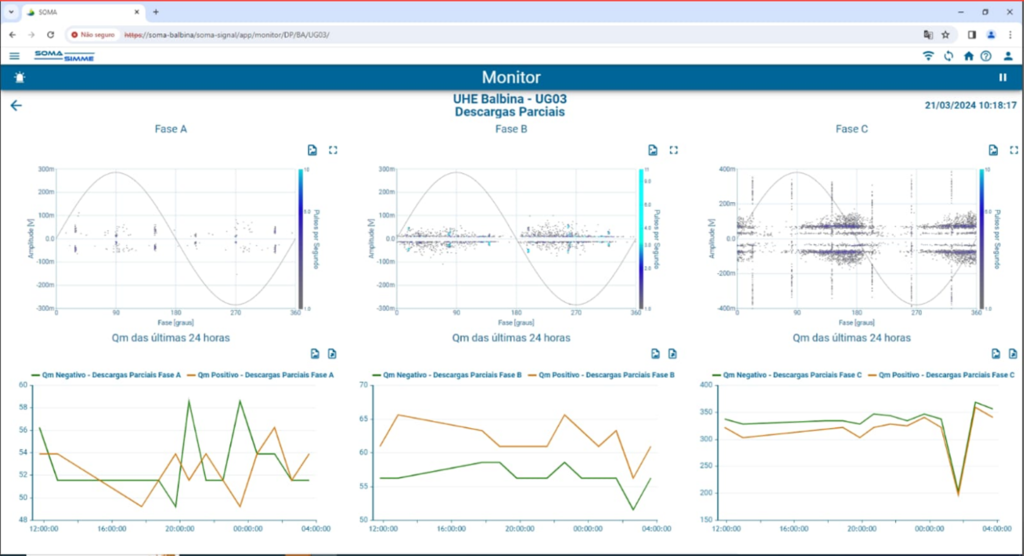Open the user account icon in header
This screenshot has height=556, width=1024.
tap(1008, 56)
